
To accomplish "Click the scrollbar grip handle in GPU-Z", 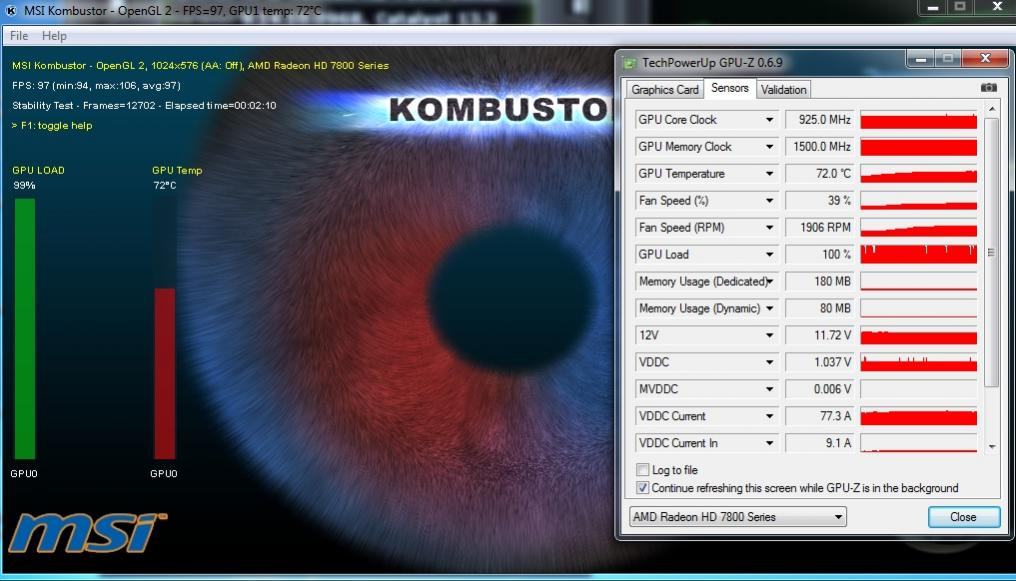I will 991,253.
